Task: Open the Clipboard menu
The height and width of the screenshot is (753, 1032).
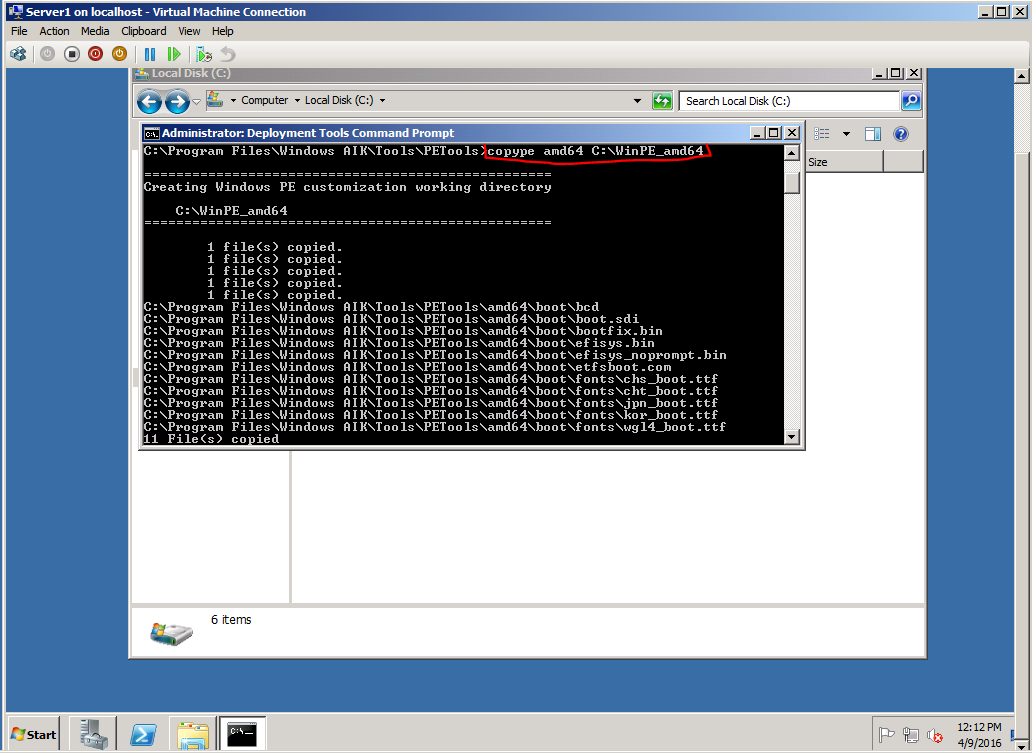Action: 143,31
